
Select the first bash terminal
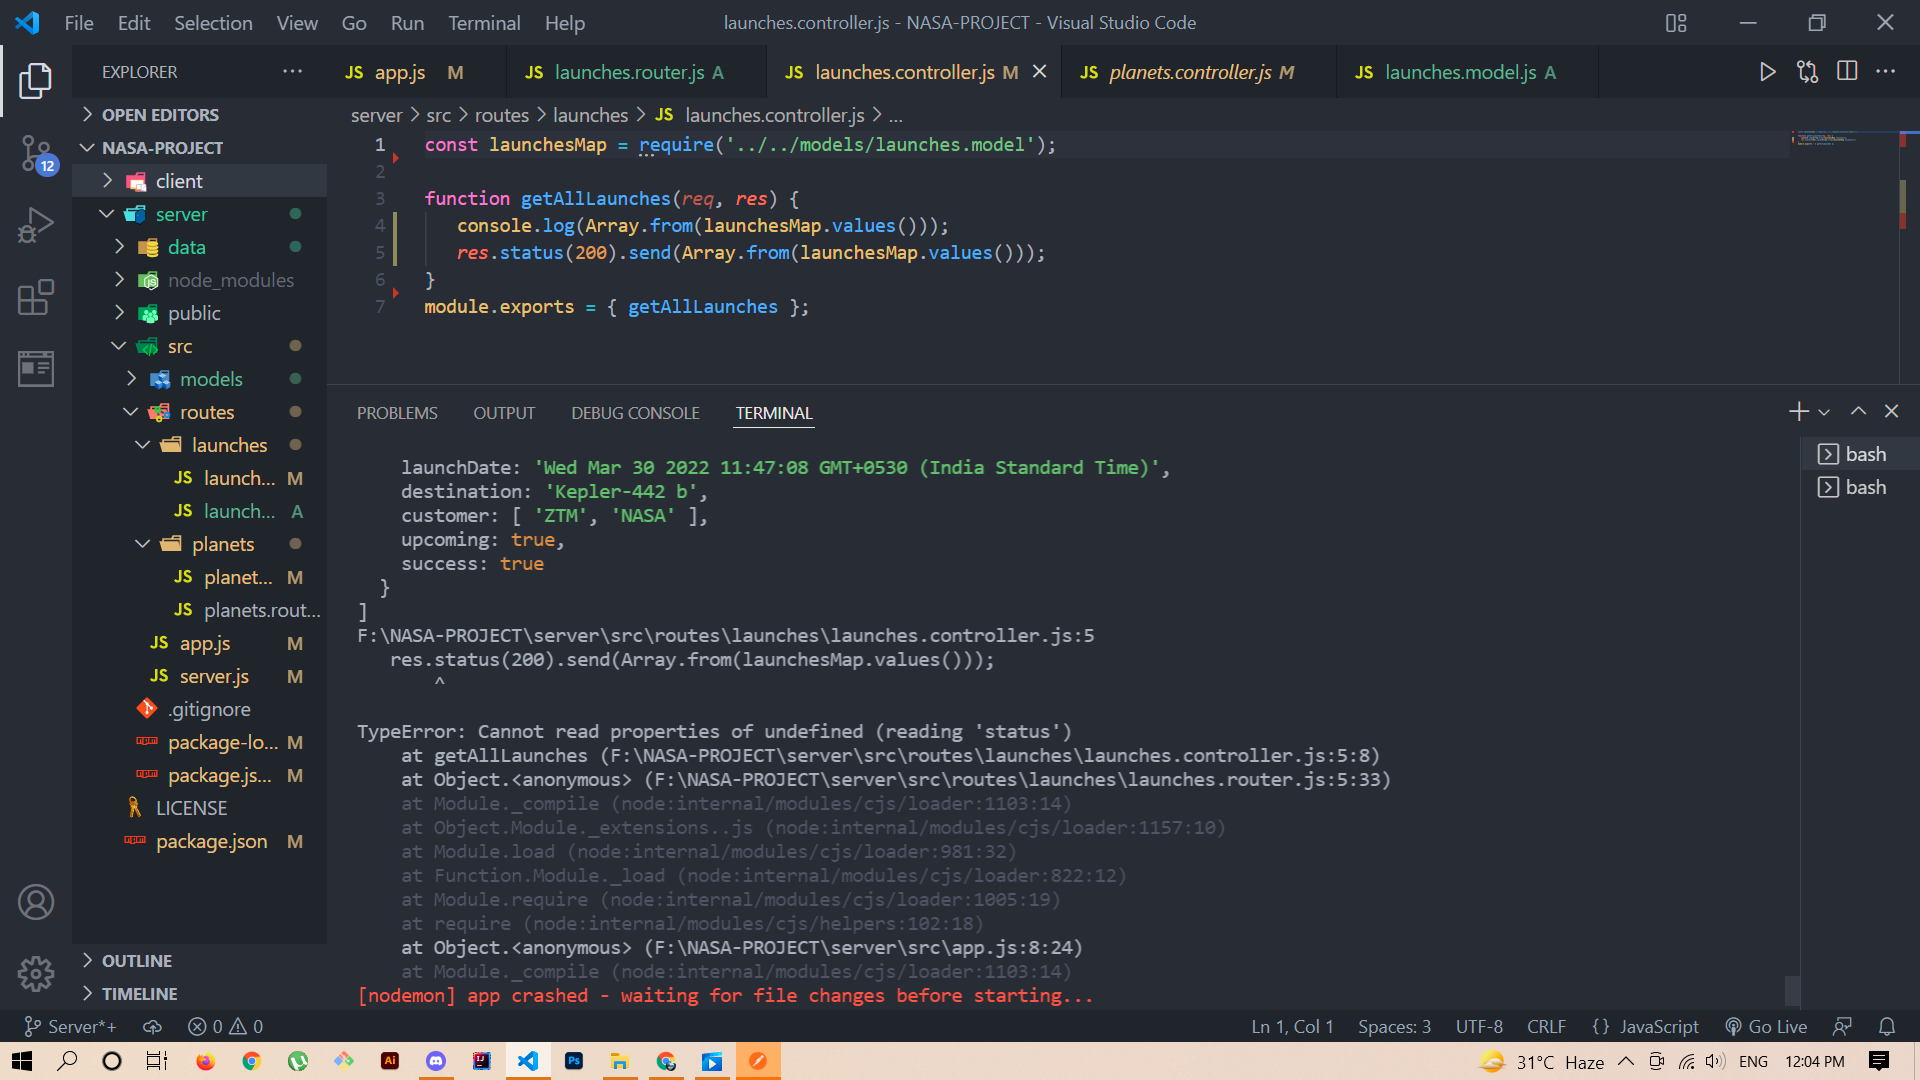(1860, 454)
